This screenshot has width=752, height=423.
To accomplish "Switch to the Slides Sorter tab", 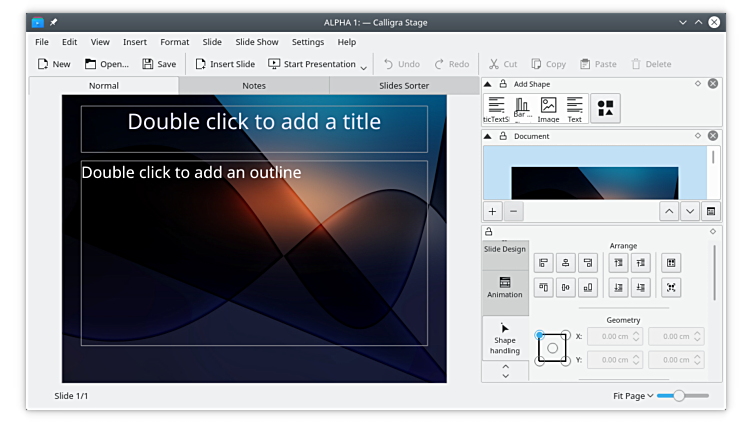I will tap(403, 86).
